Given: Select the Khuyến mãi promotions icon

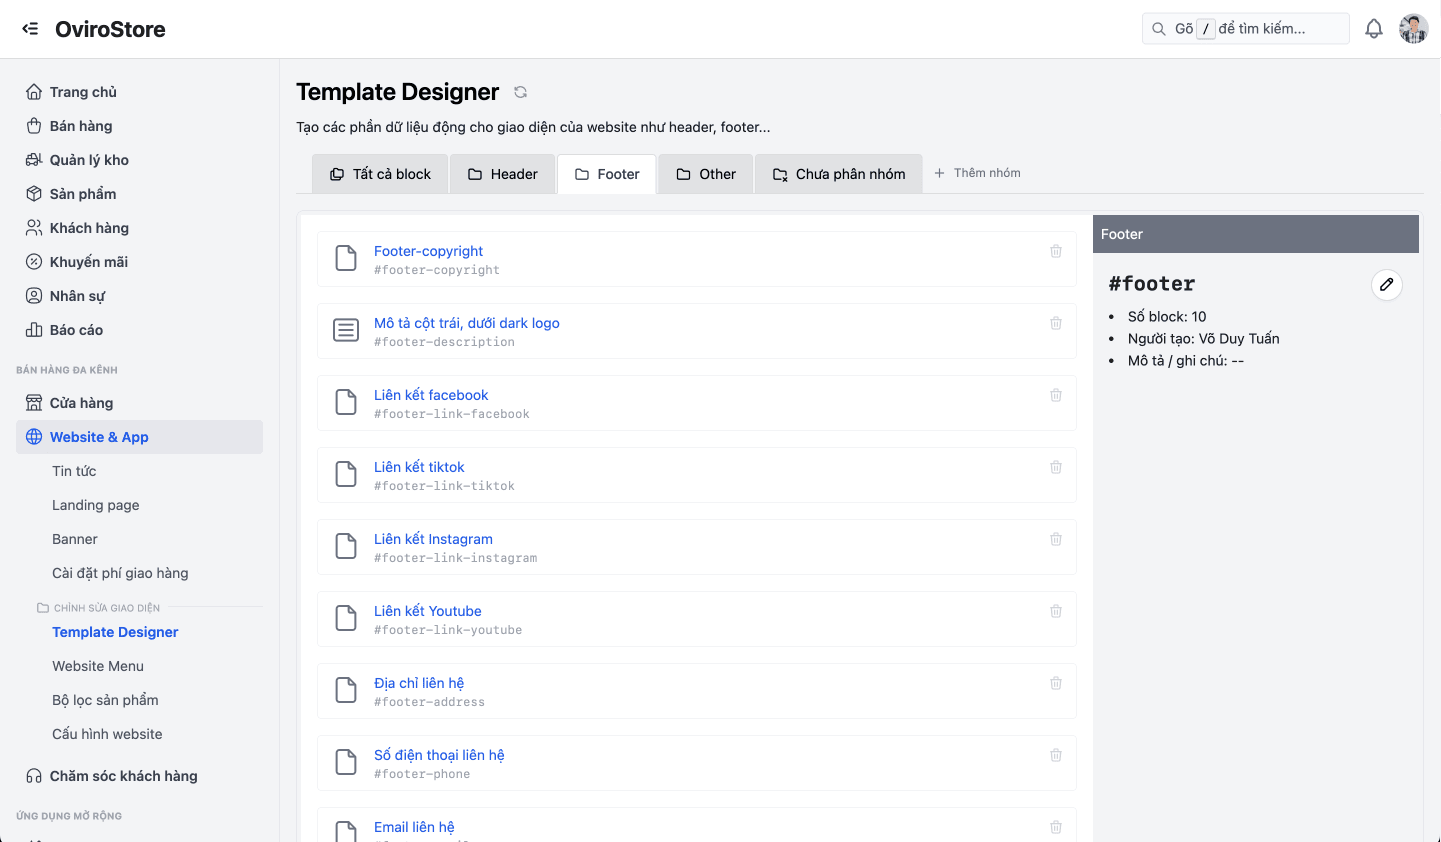Looking at the screenshot, I should pyautogui.click(x=33, y=261).
